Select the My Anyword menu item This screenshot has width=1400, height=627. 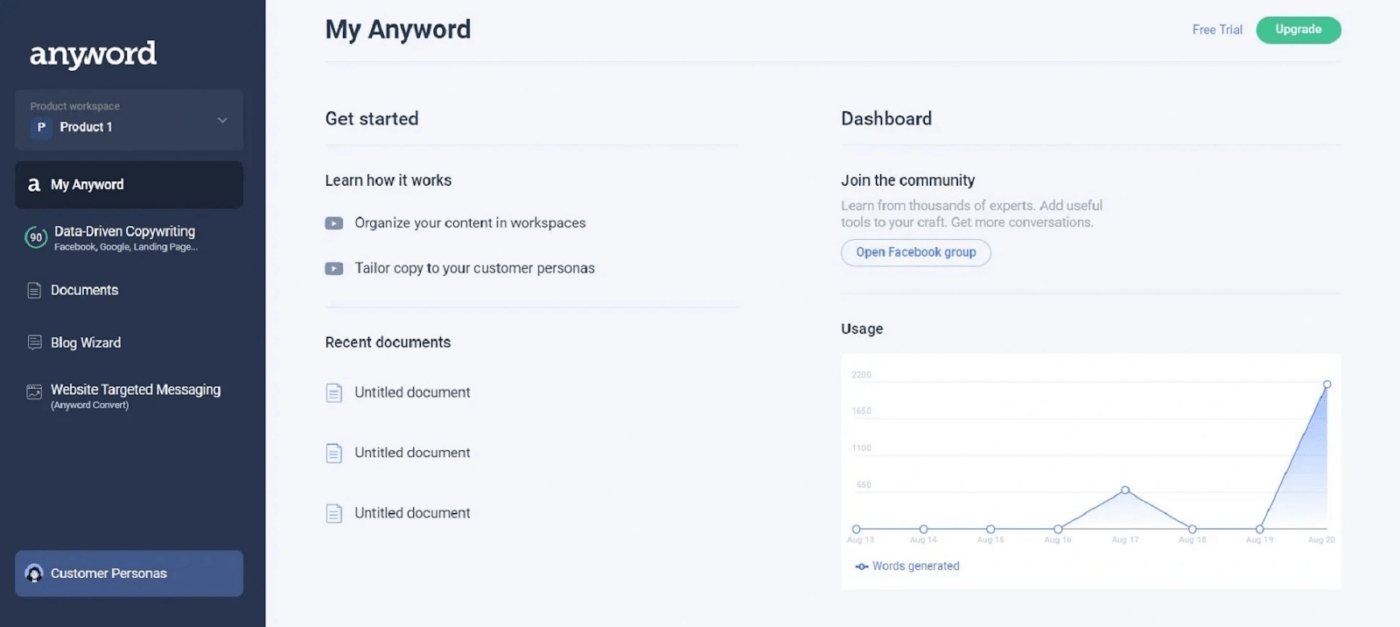[x=129, y=185]
